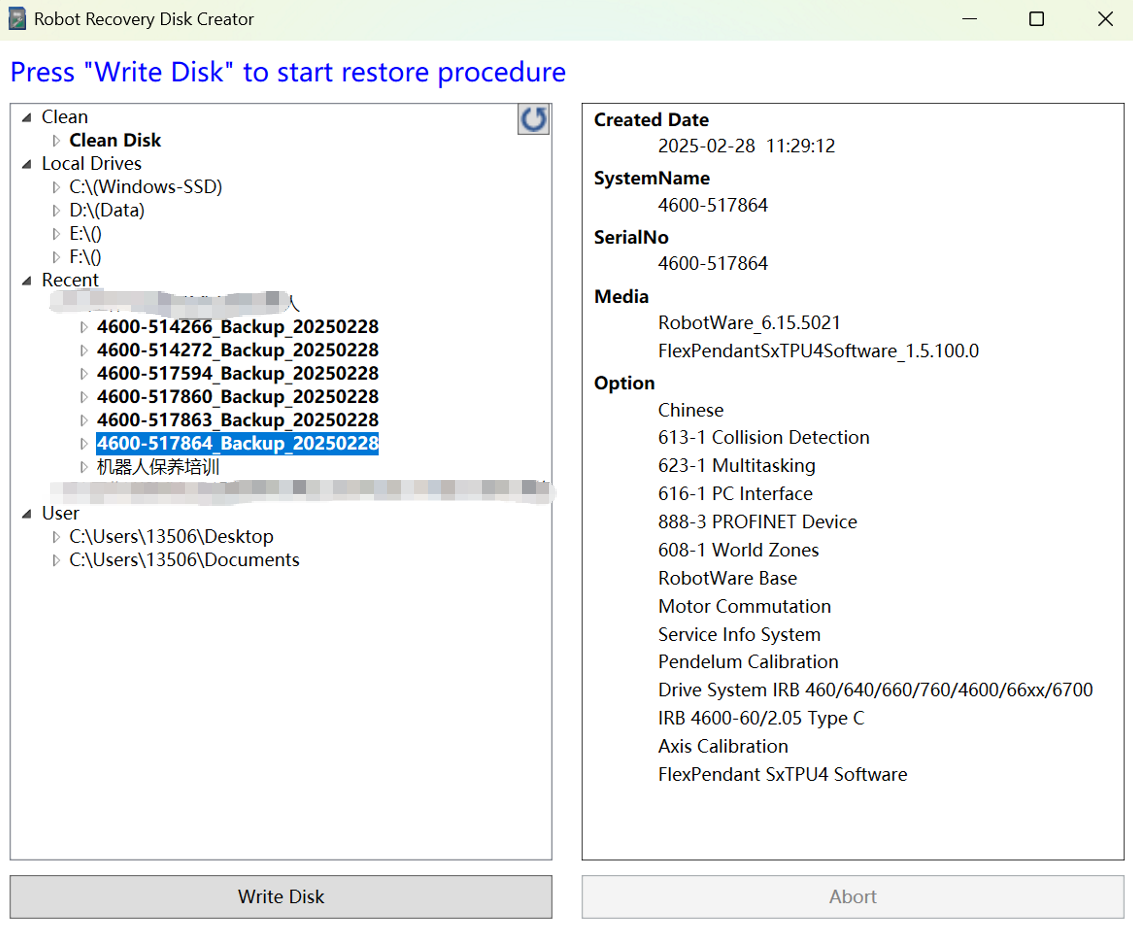Click the Axis Calibration option

(x=723, y=746)
